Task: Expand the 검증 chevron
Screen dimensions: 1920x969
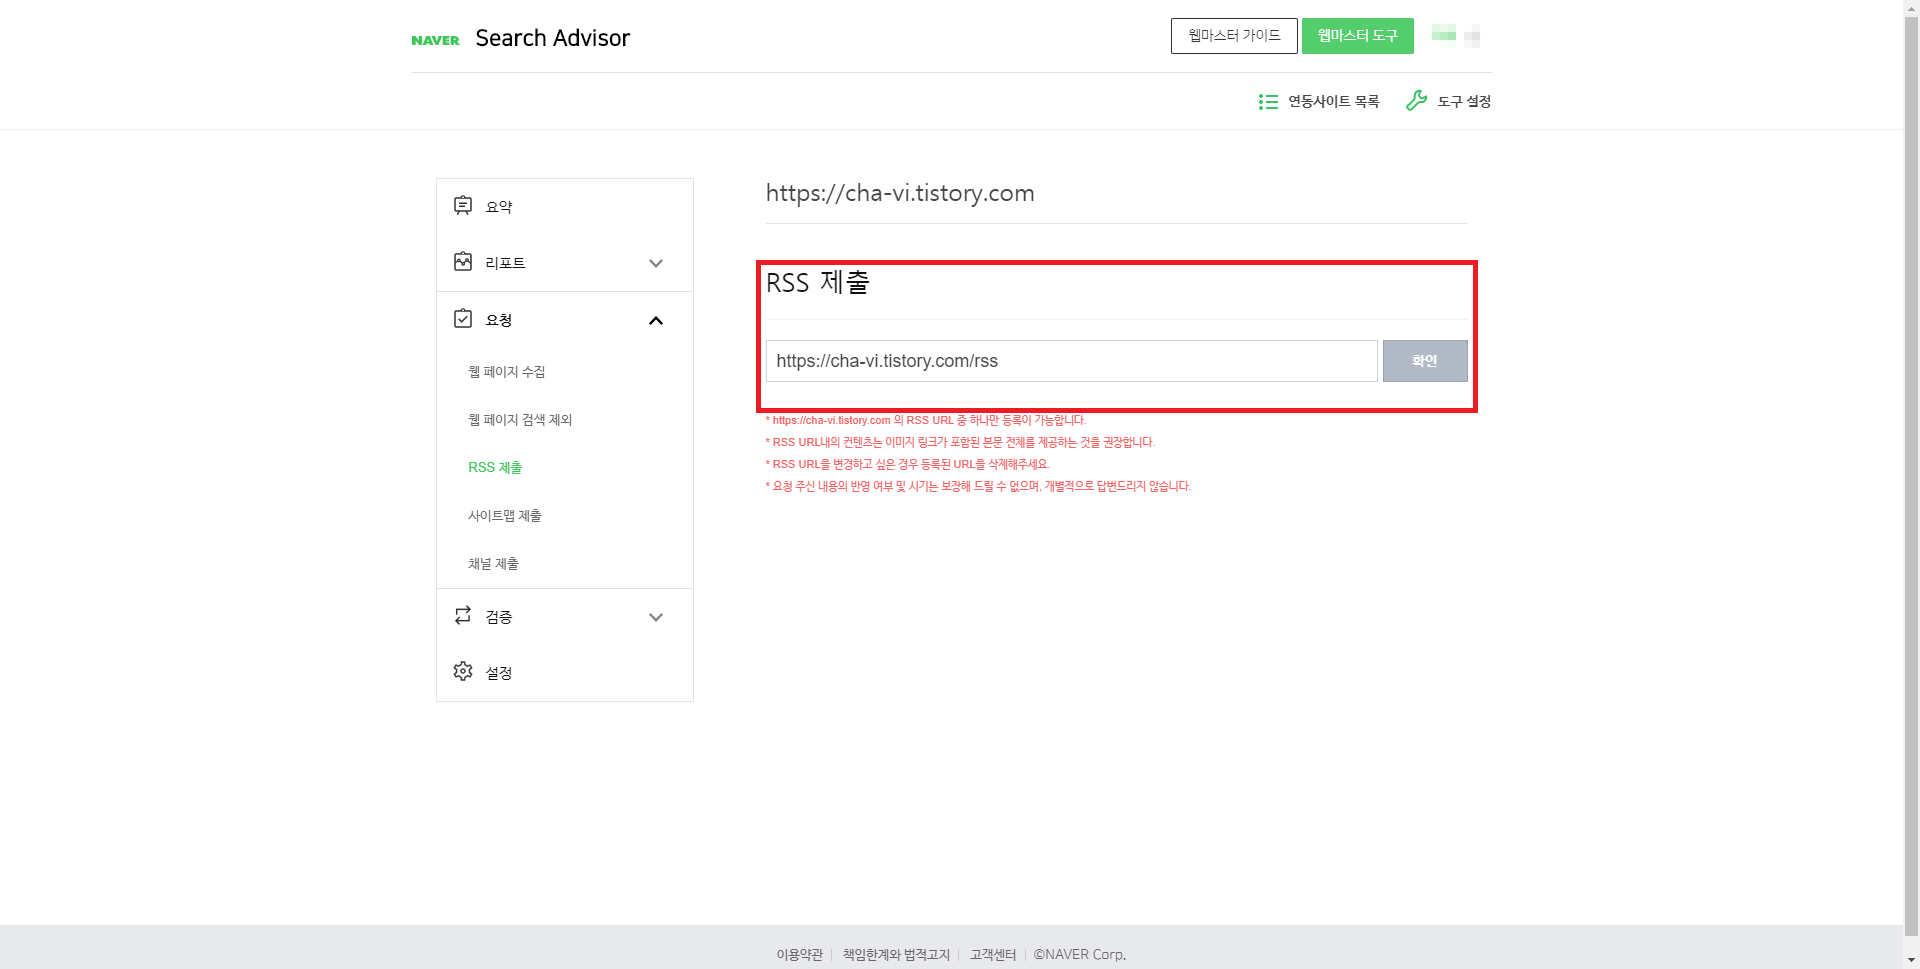Action: (656, 617)
